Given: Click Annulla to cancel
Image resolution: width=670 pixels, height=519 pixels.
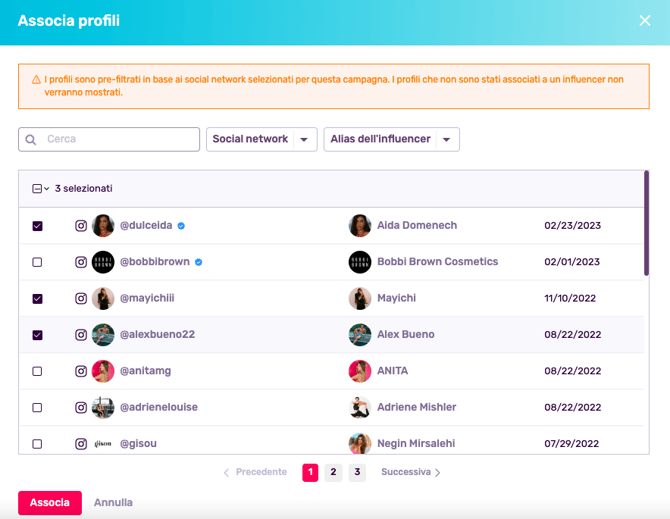Looking at the screenshot, I should 113,503.
